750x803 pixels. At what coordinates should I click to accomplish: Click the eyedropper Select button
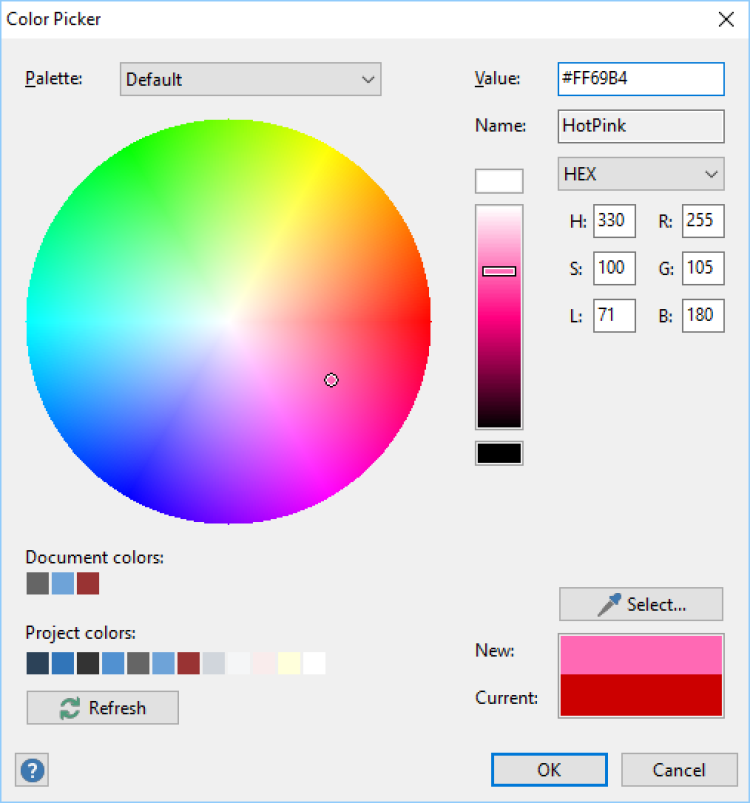641,604
